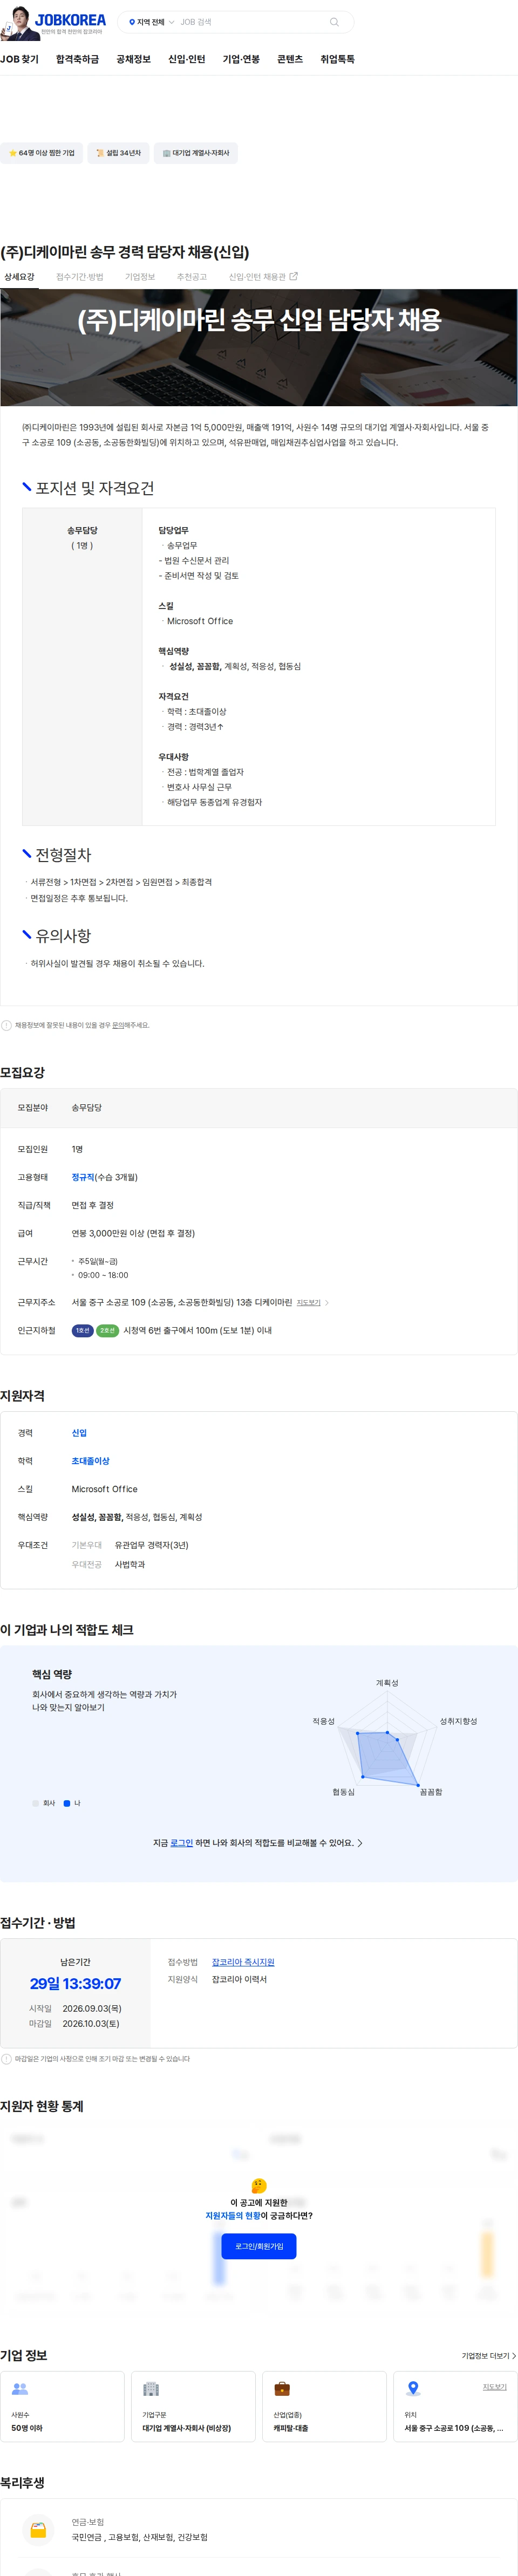This screenshot has width=518, height=2576.
Task: Click the 초대졸이상 education link
Action: click(x=90, y=1461)
